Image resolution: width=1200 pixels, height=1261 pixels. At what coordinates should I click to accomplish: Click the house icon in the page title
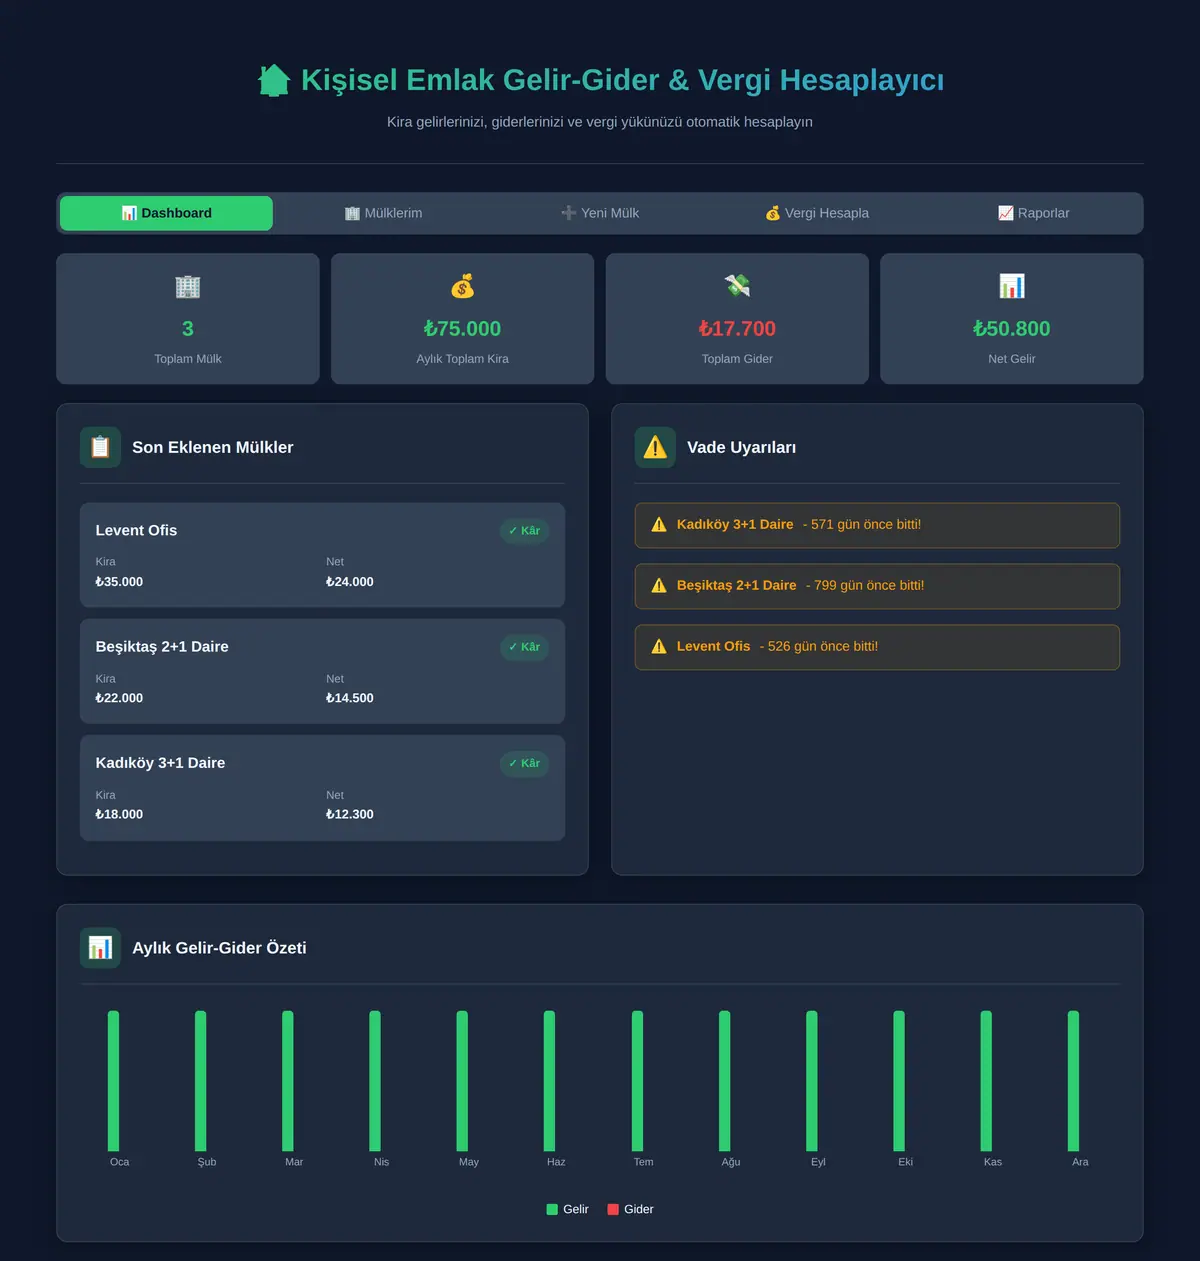[x=274, y=80]
